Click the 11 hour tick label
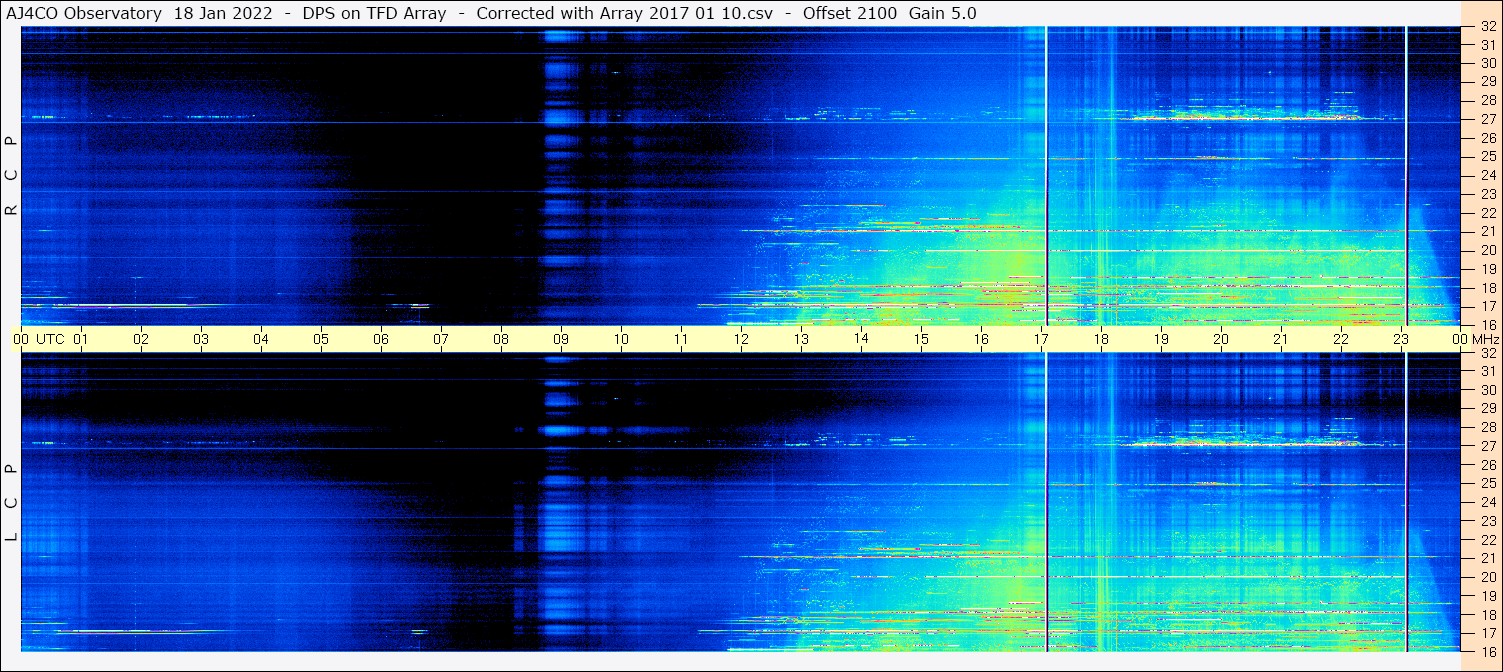This screenshot has width=1503, height=672. pos(681,339)
